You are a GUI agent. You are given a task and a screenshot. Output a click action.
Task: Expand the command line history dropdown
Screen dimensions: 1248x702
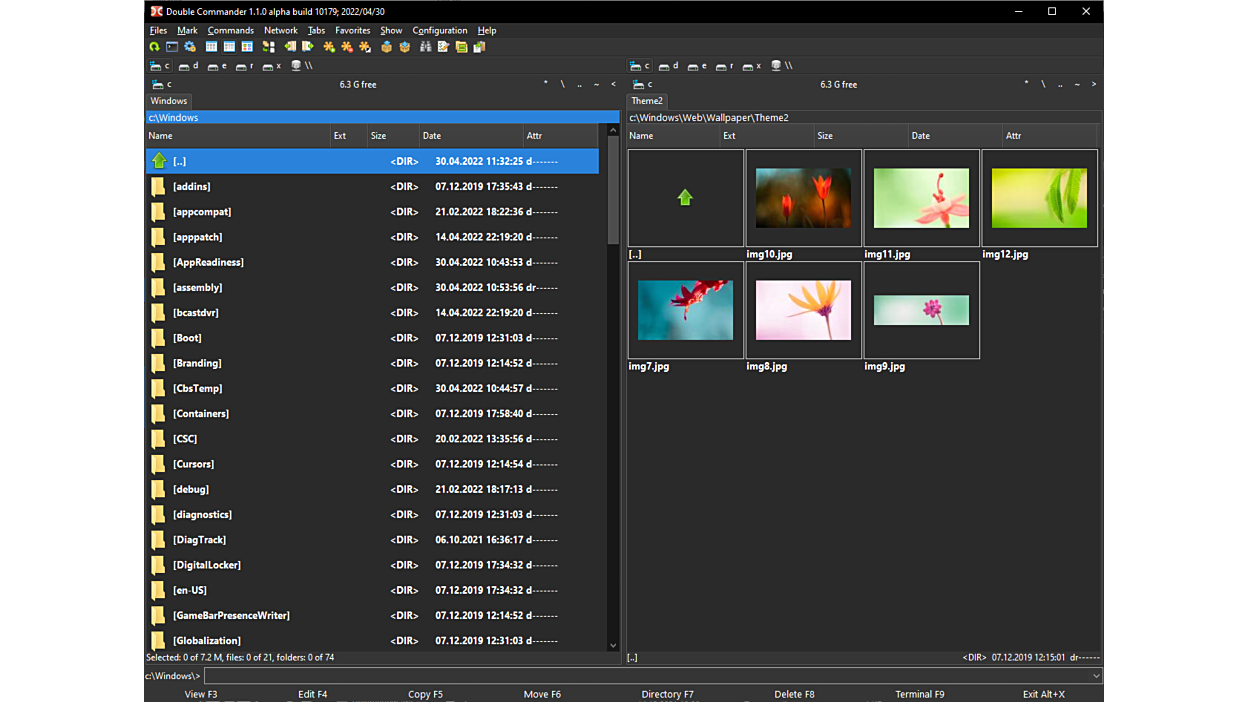pyautogui.click(x=1096, y=676)
